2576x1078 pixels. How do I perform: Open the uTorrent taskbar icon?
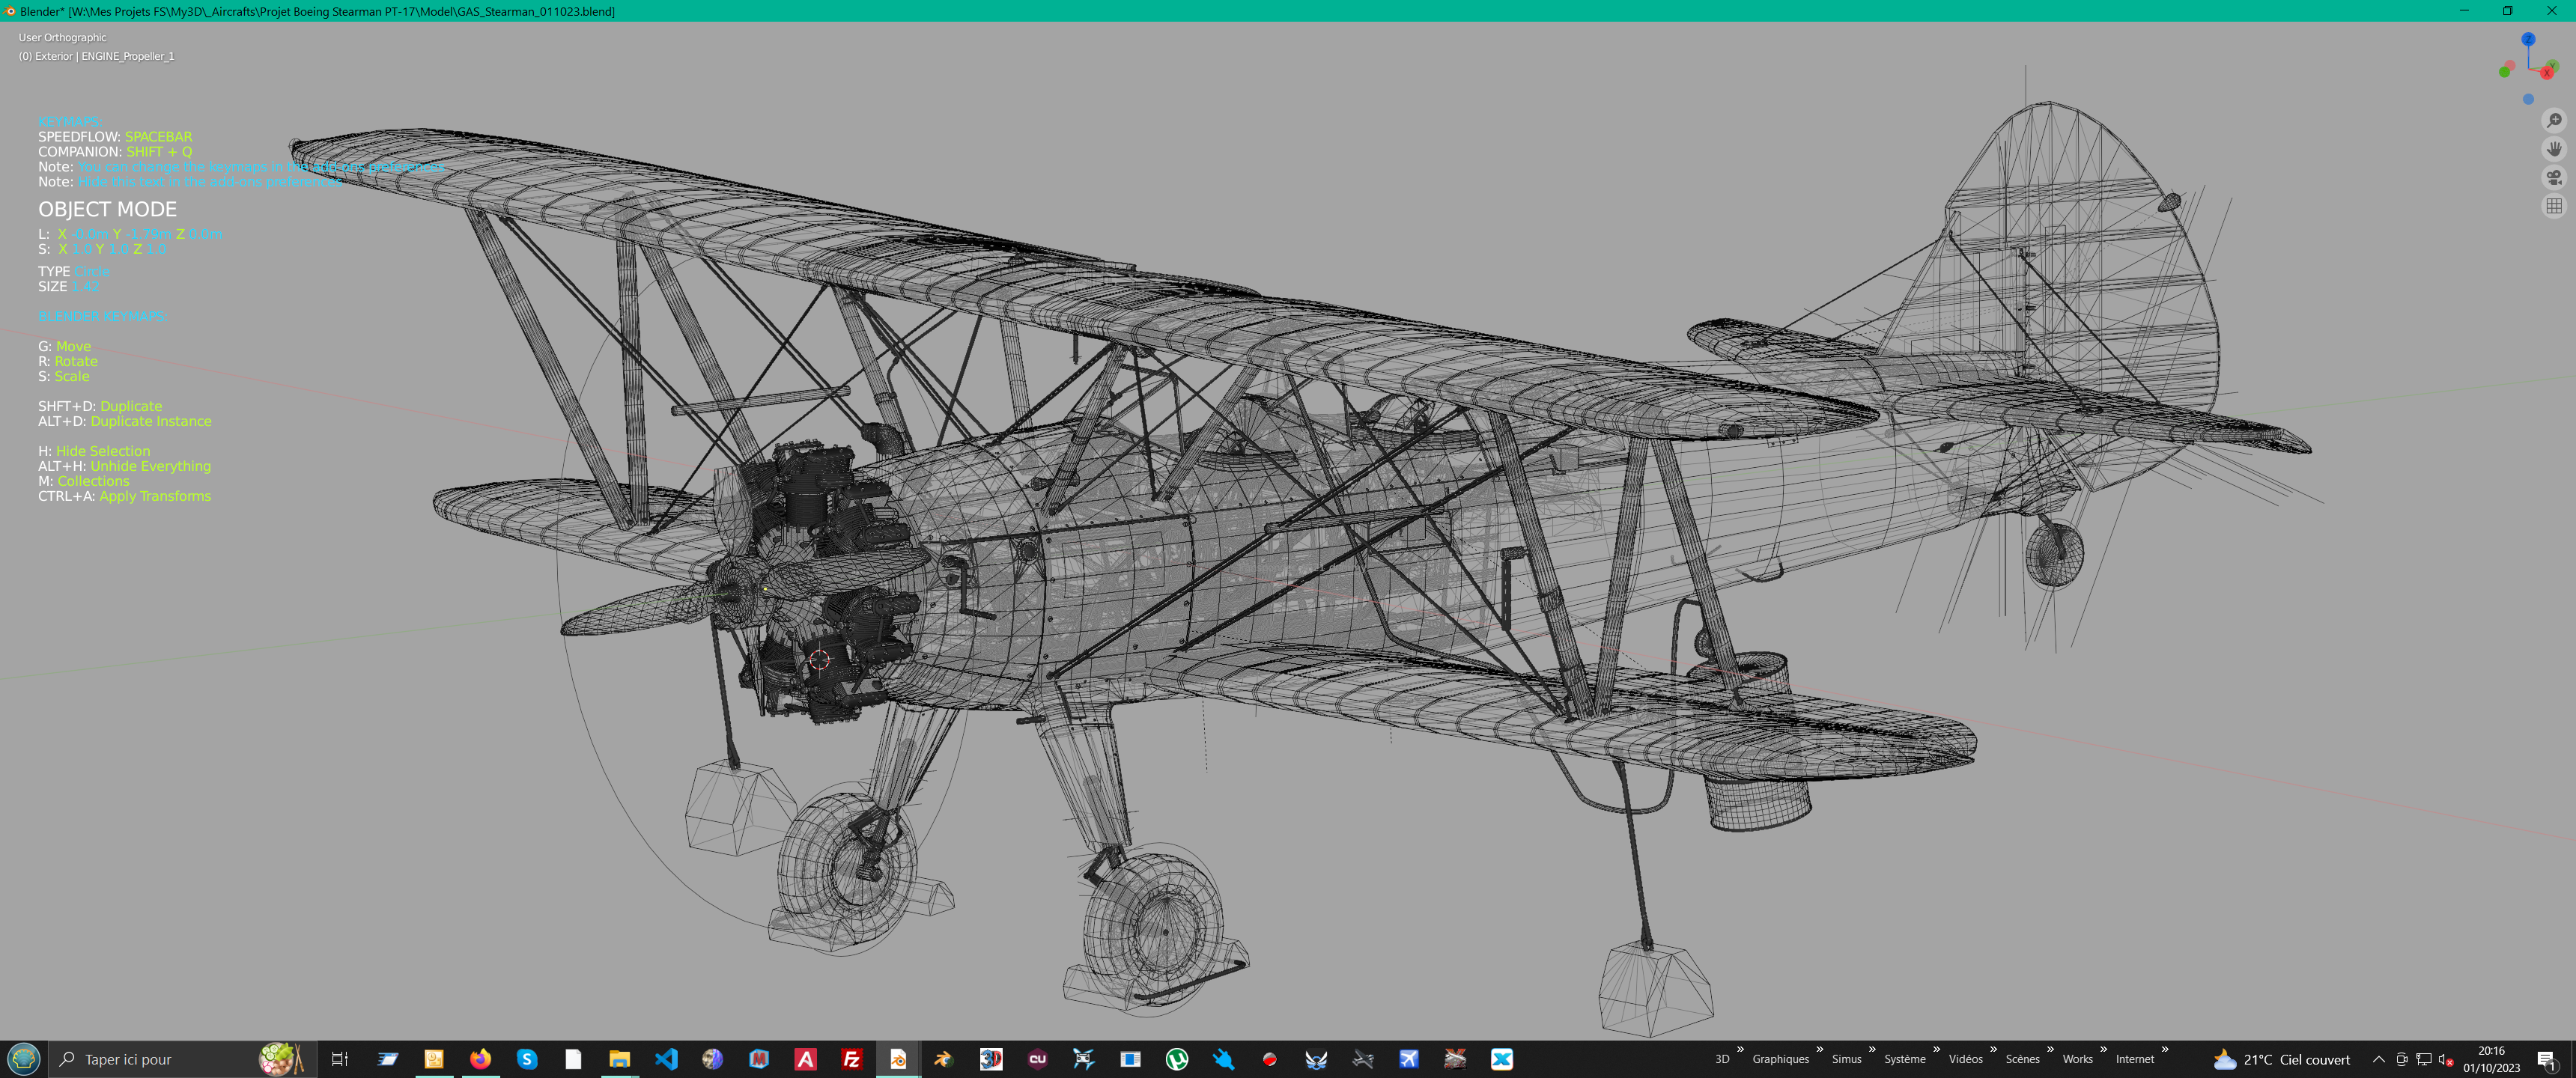pos(1177,1059)
